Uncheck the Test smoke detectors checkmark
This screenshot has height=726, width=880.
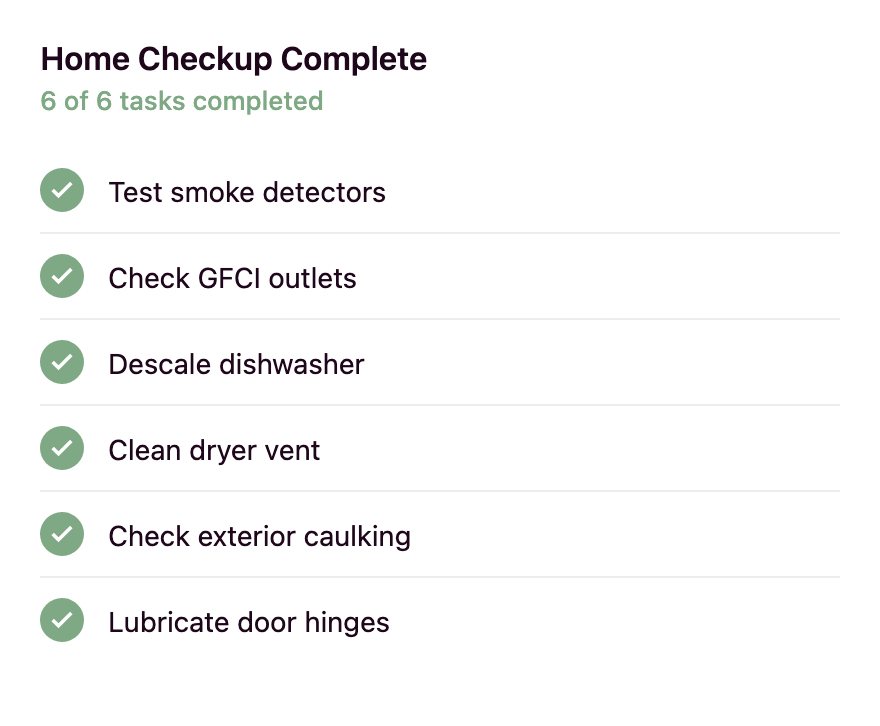62,191
